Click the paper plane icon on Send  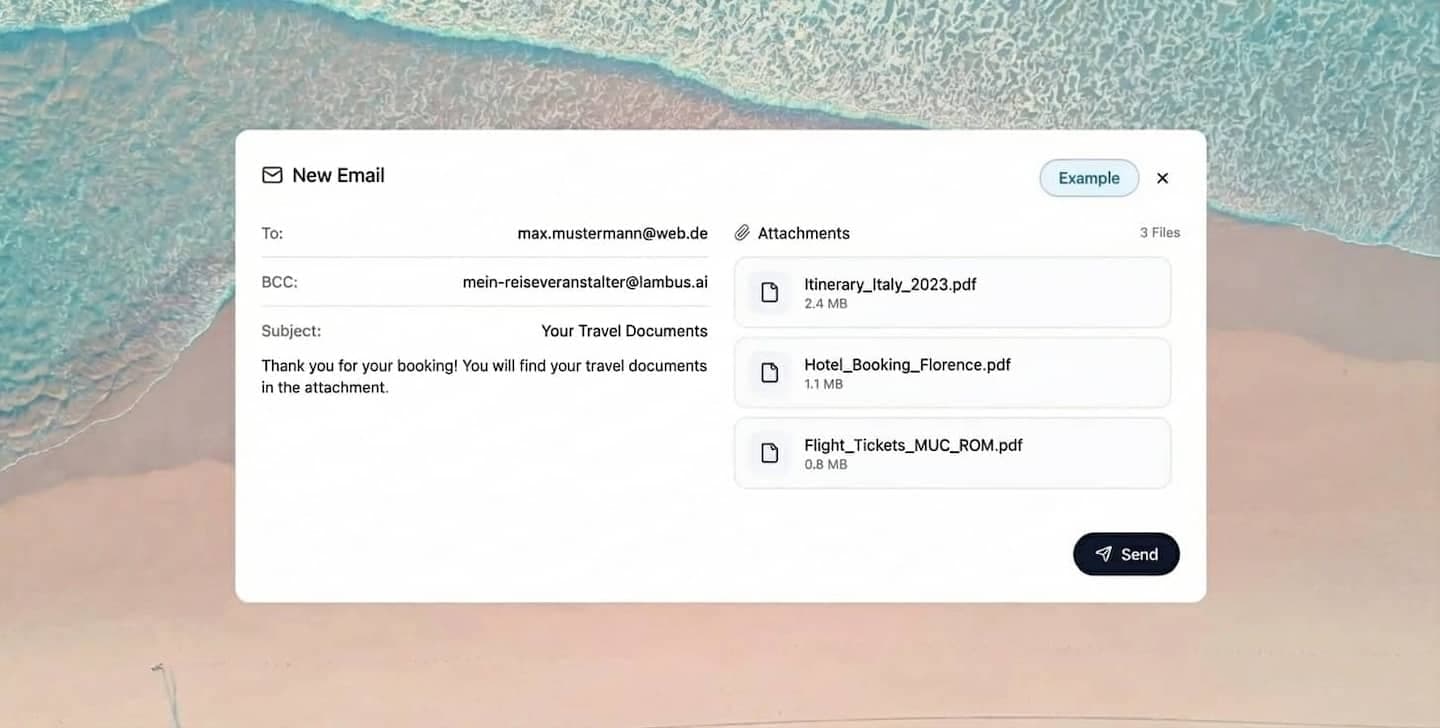1103,554
